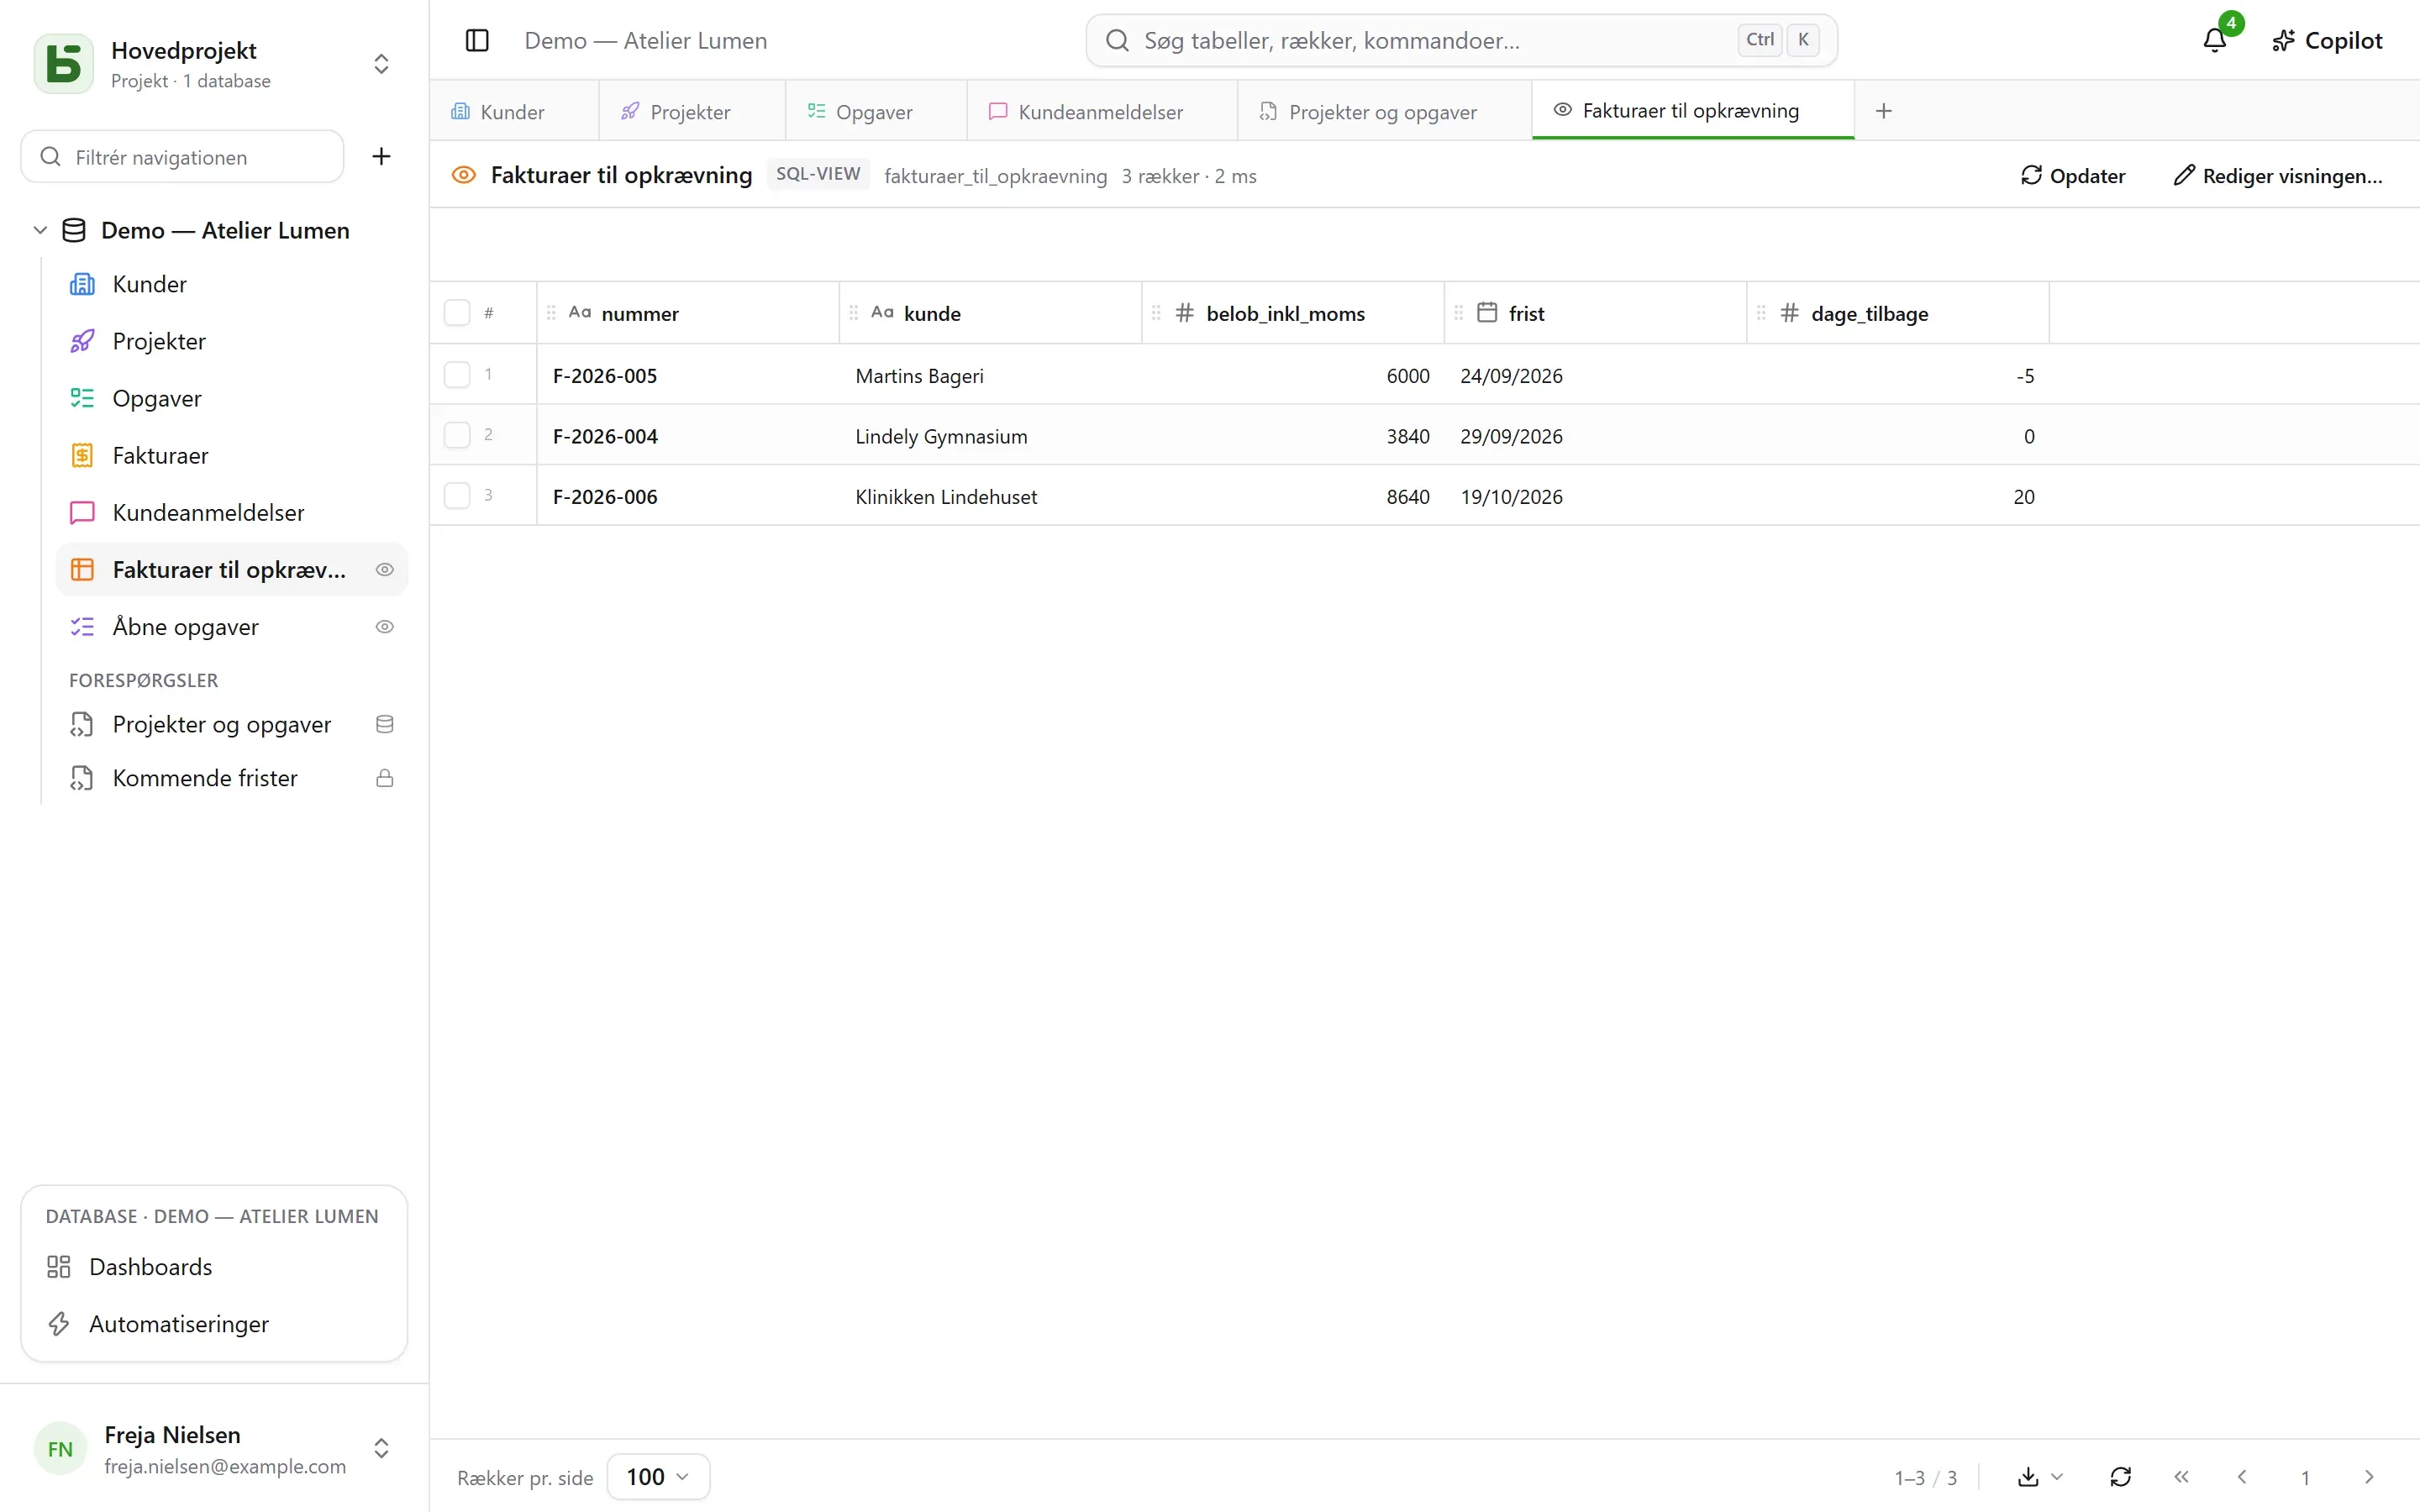2420x1512 pixels.
Task: Click the Hovedprojekt logo icon
Action: pos(64,64)
